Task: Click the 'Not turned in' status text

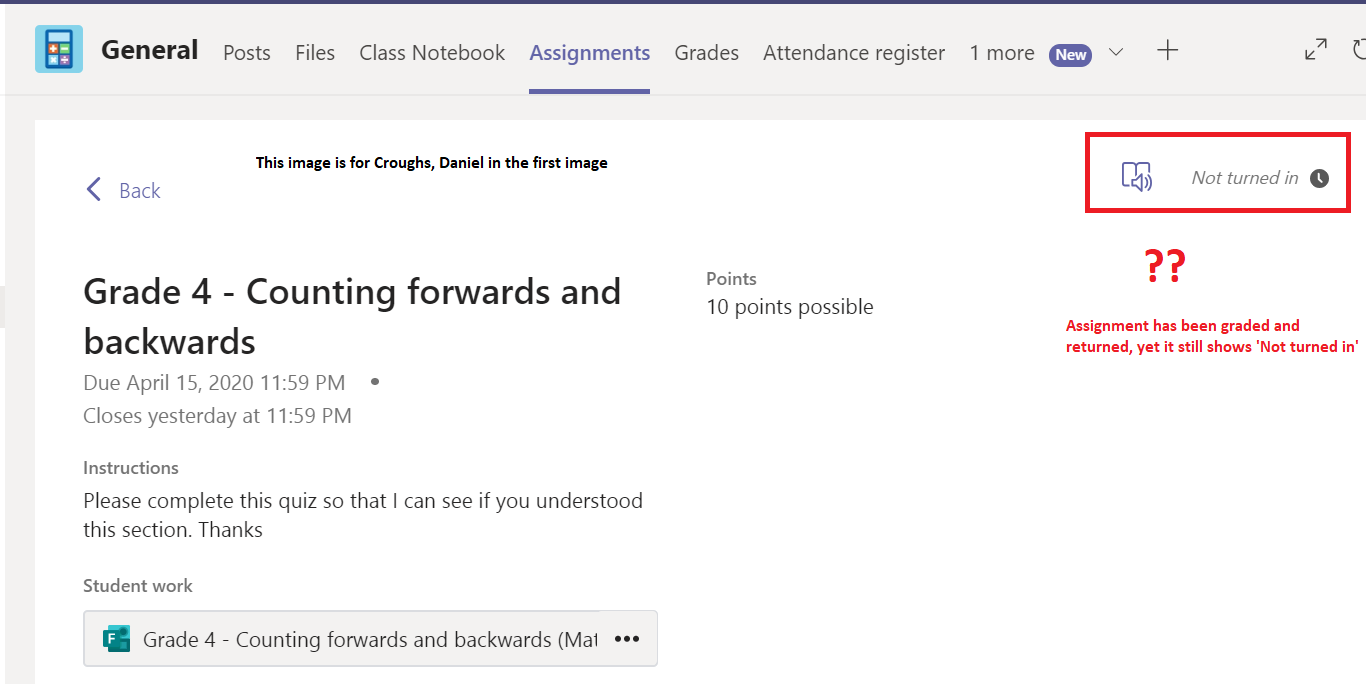Action: [x=1245, y=178]
